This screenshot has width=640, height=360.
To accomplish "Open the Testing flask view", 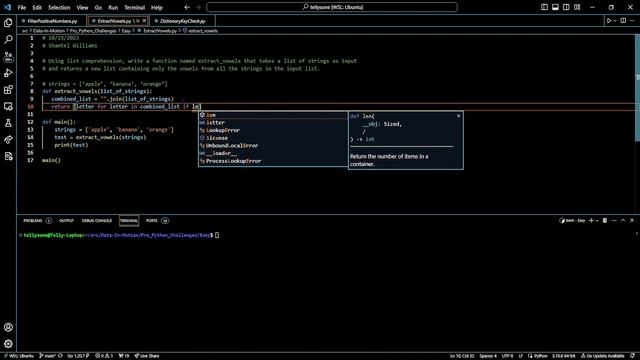I will pos(8,123).
